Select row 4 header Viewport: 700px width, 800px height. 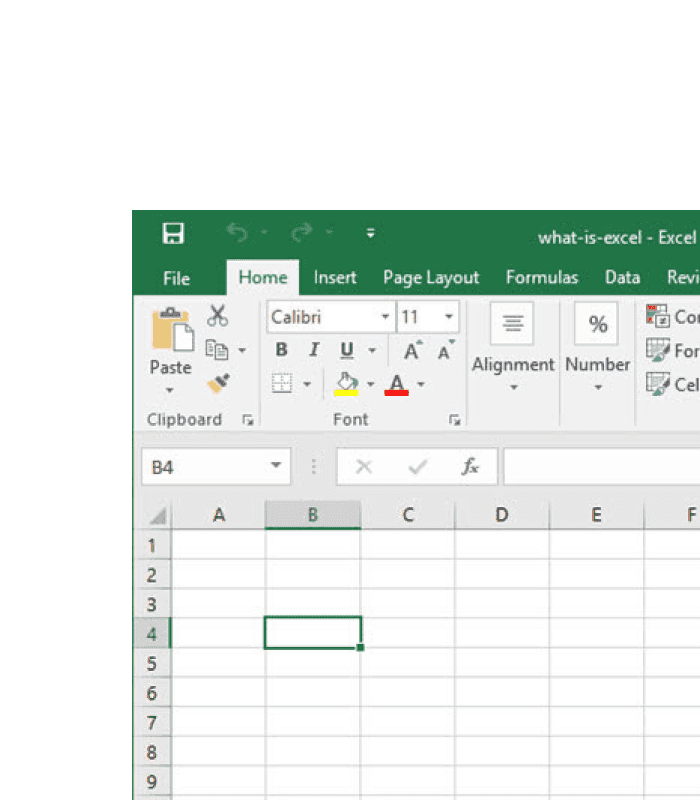click(x=152, y=634)
